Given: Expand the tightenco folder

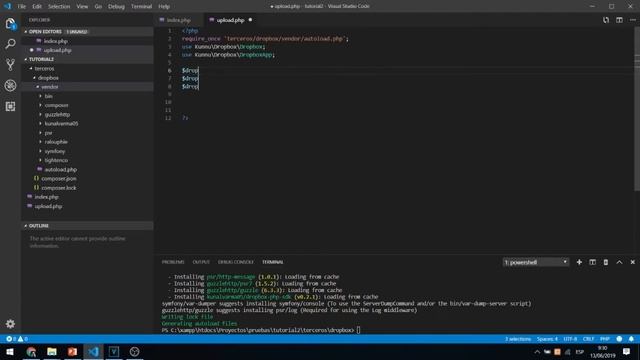Looking at the screenshot, I should 56,160.
